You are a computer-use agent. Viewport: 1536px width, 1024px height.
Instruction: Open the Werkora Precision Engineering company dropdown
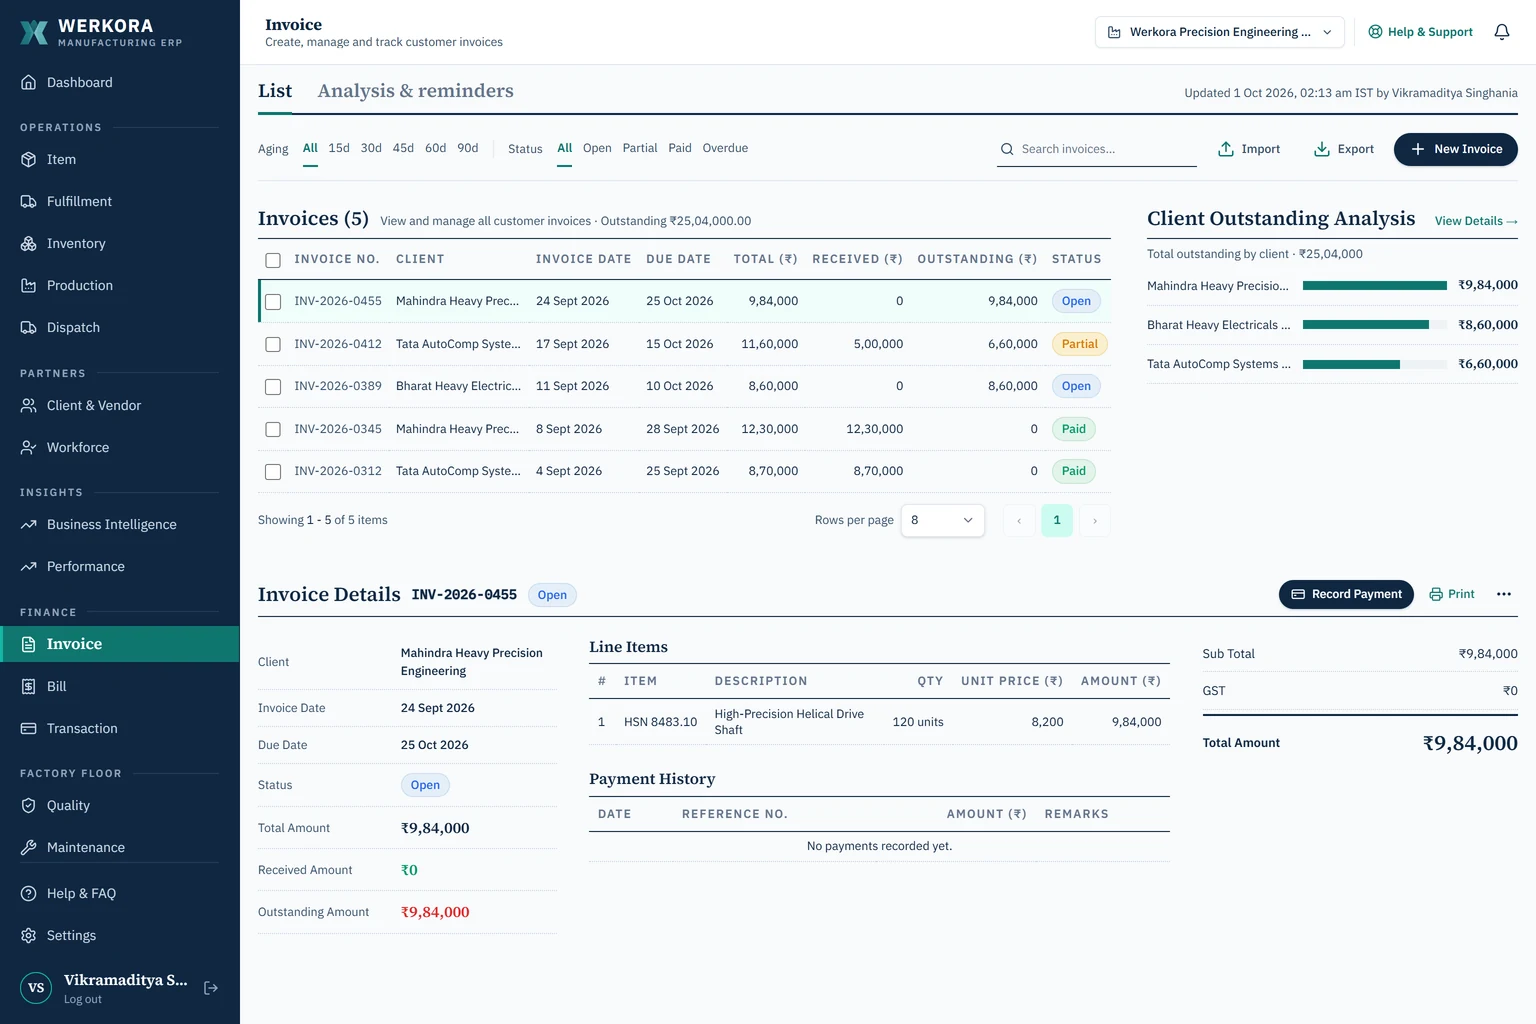[x=1219, y=32]
